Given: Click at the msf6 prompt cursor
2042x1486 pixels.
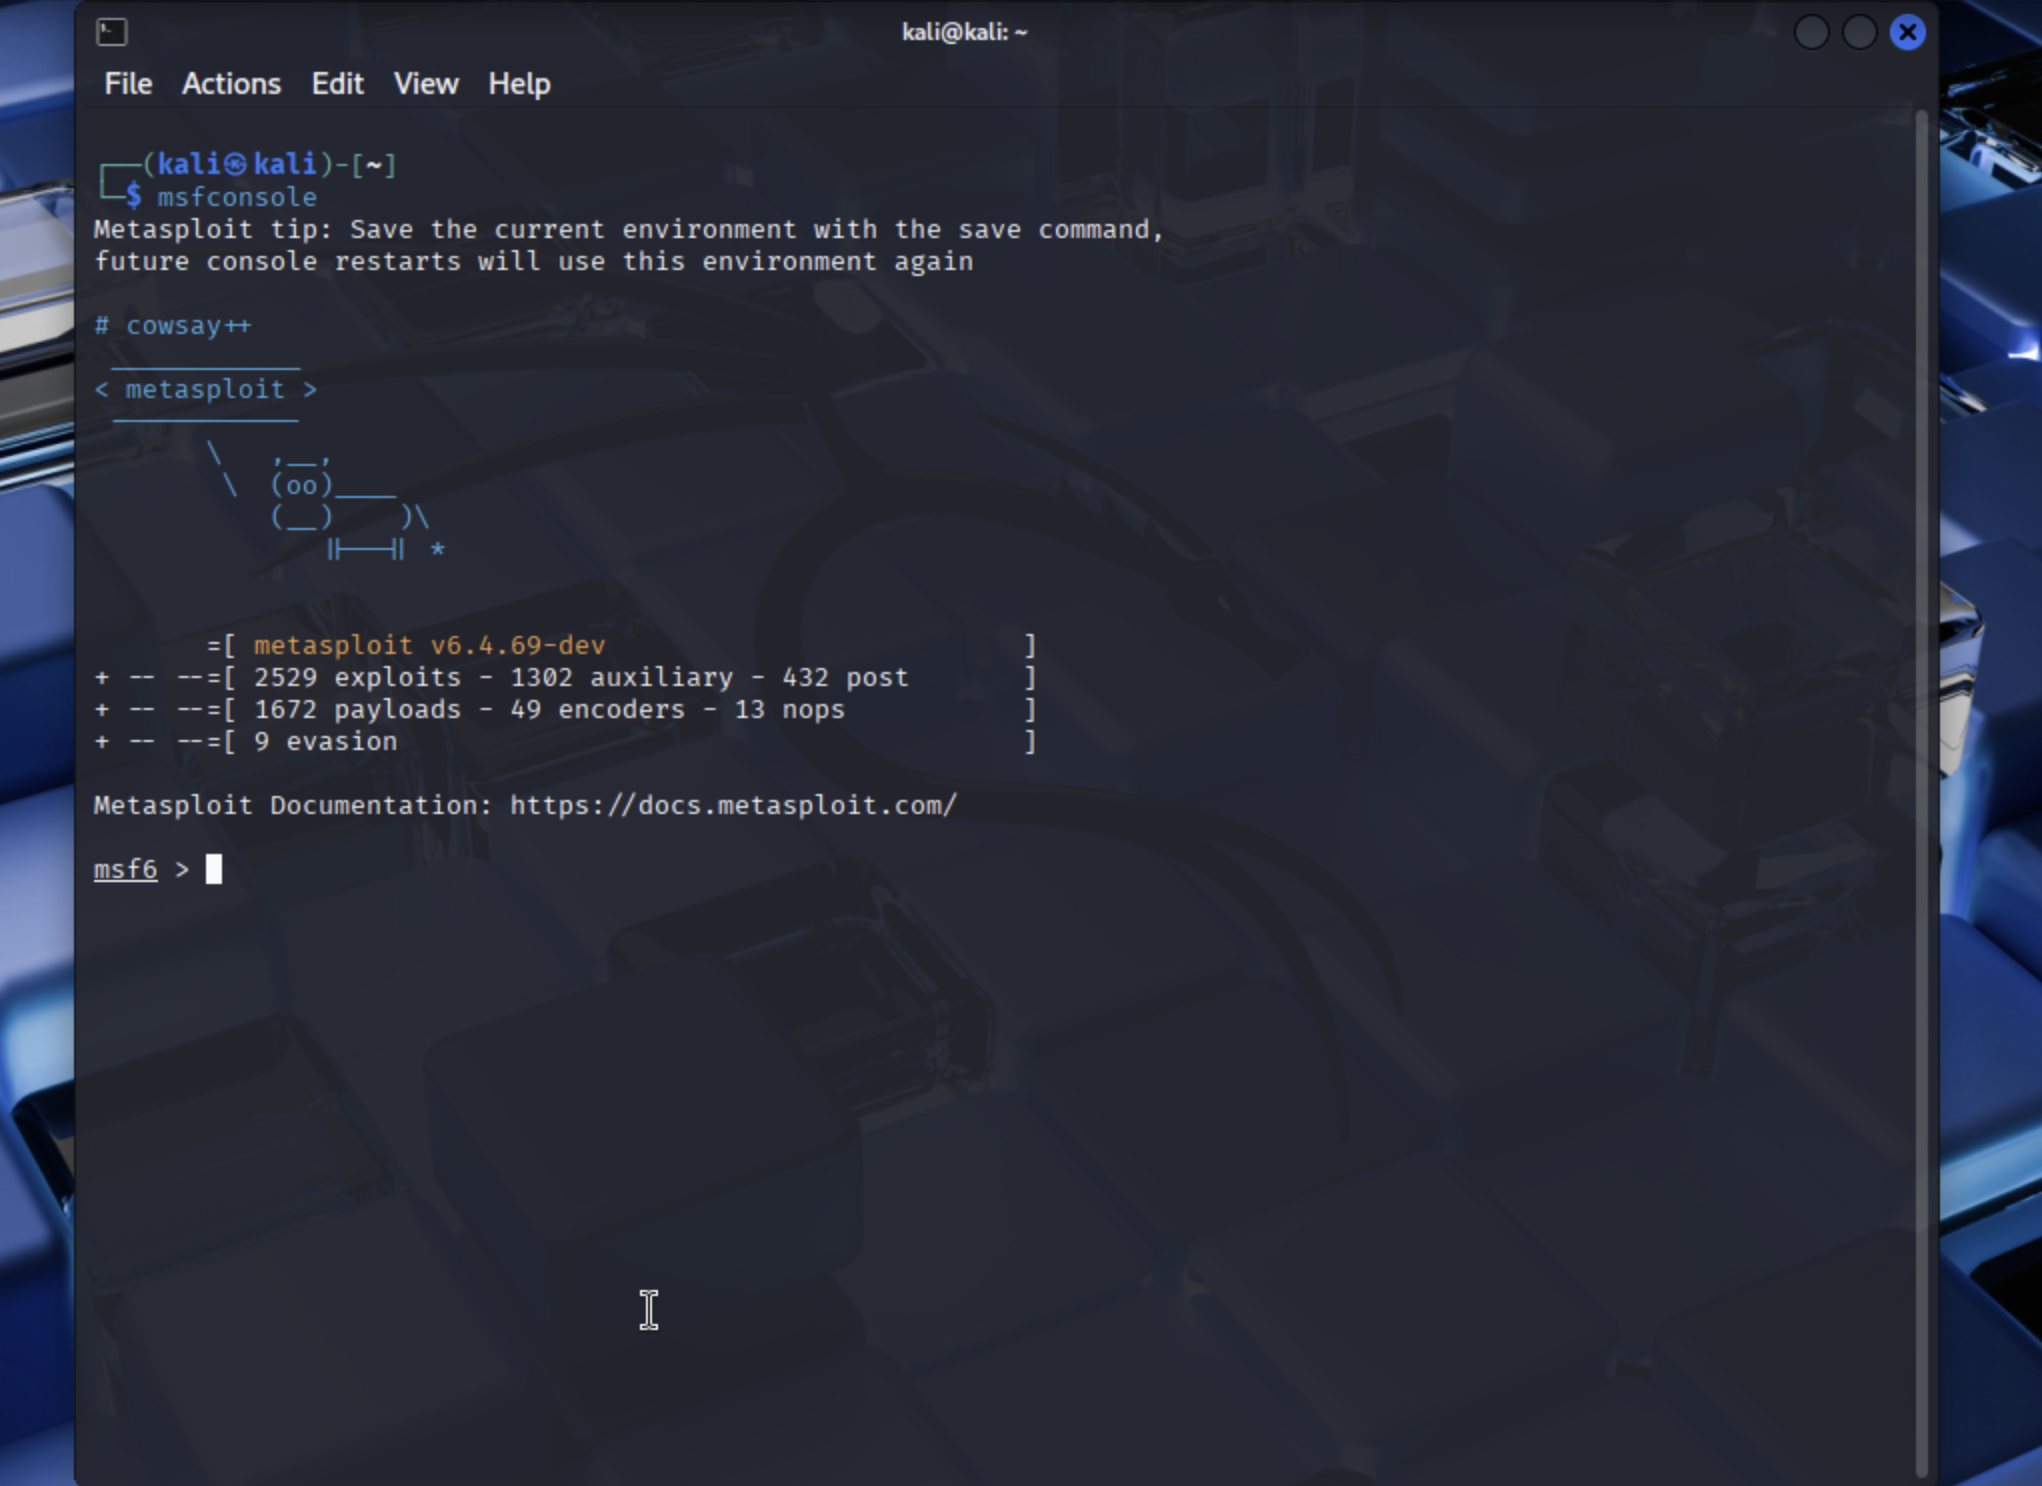Looking at the screenshot, I should pyautogui.click(x=214, y=869).
